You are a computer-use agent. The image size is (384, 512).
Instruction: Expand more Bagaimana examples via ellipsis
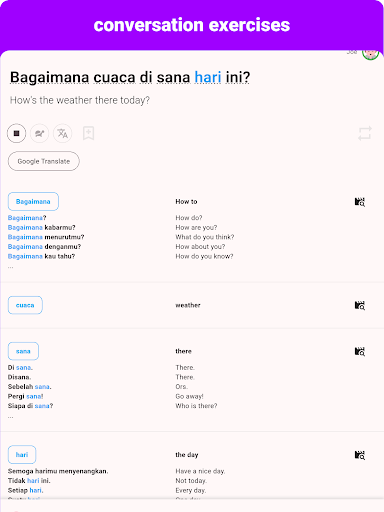[x=11, y=266]
